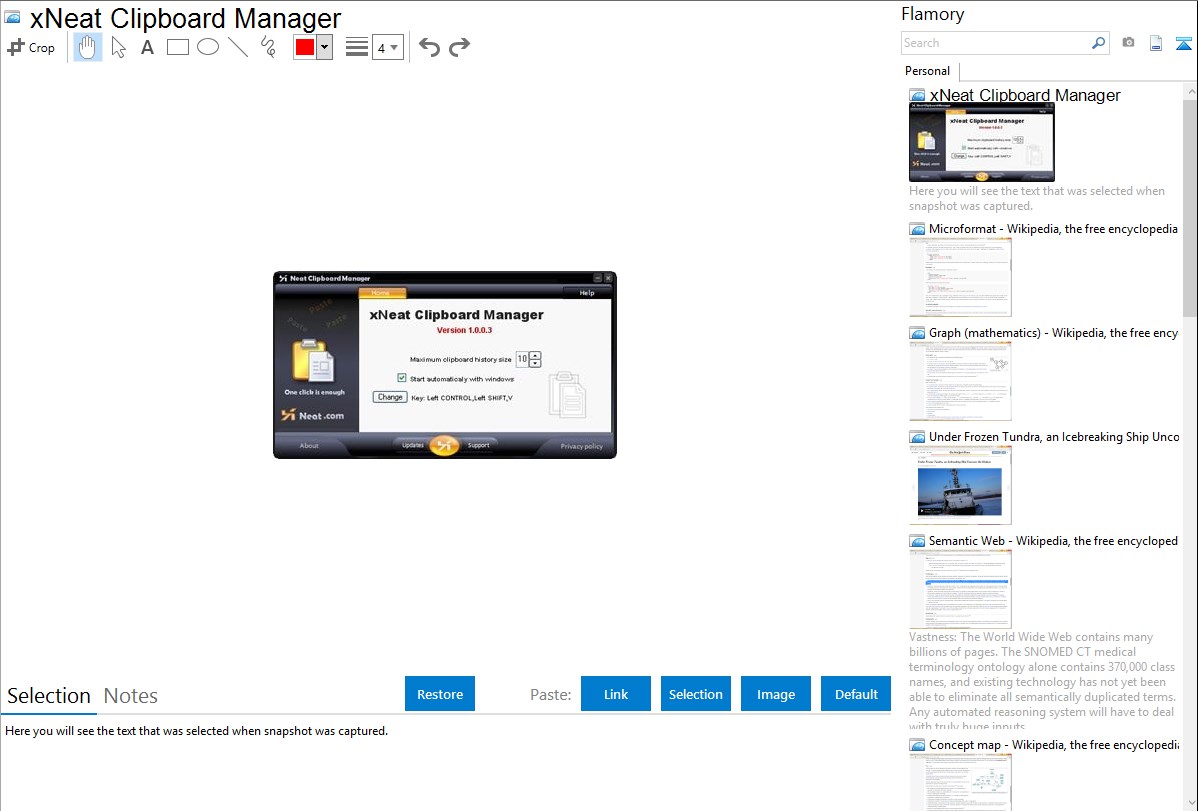Click About in xNeat window footer
The width and height of the screenshot is (1198, 811).
click(x=309, y=446)
